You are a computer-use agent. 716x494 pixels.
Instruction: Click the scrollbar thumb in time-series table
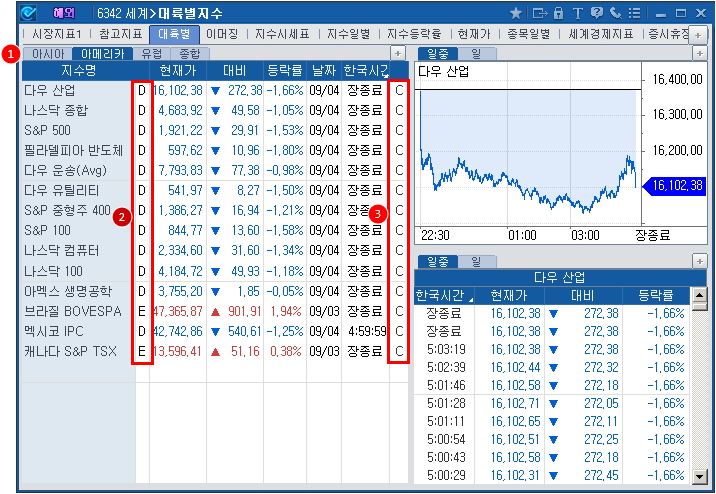(699, 305)
